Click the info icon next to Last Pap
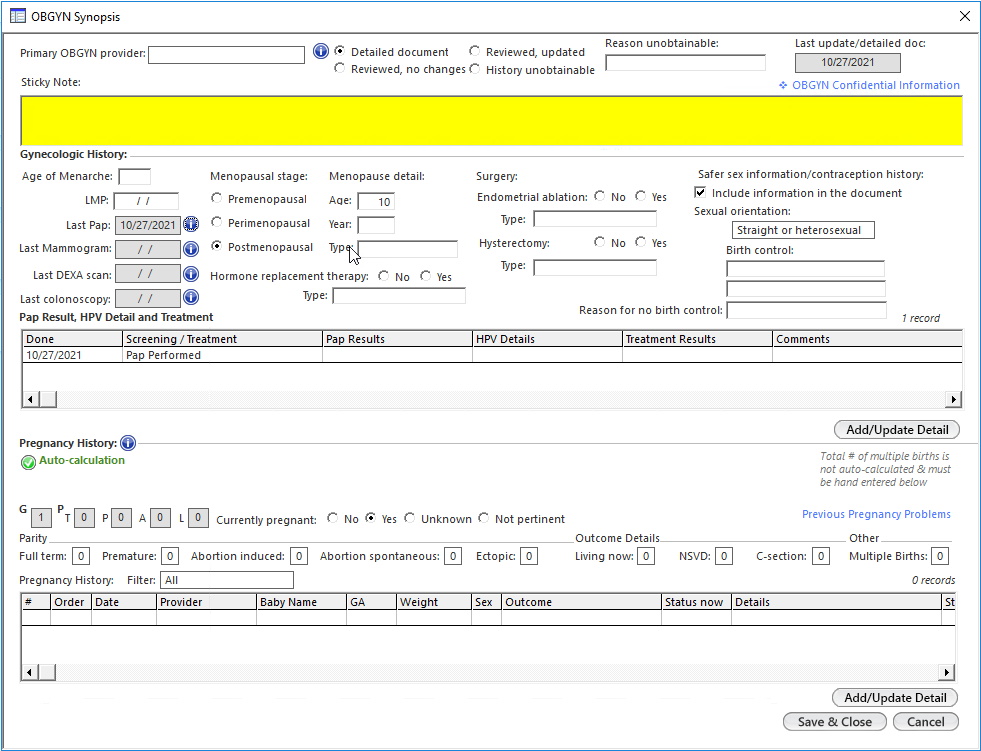This screenshot has height=751, width=981. point(191,224)
